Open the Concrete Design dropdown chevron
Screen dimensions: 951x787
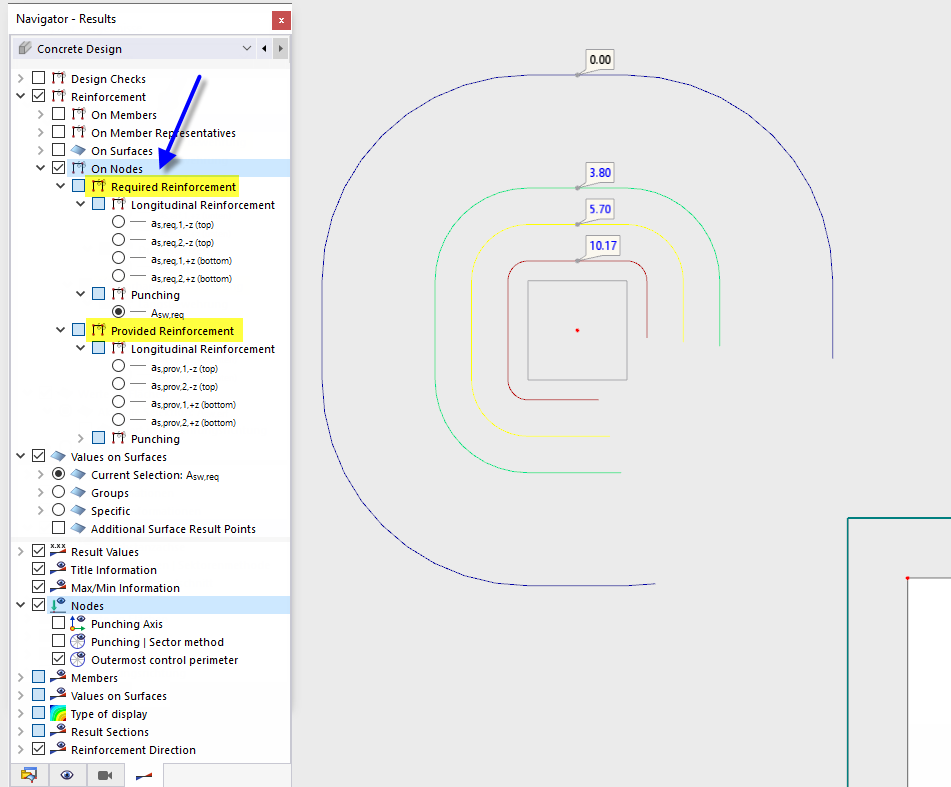coord(246,47)
